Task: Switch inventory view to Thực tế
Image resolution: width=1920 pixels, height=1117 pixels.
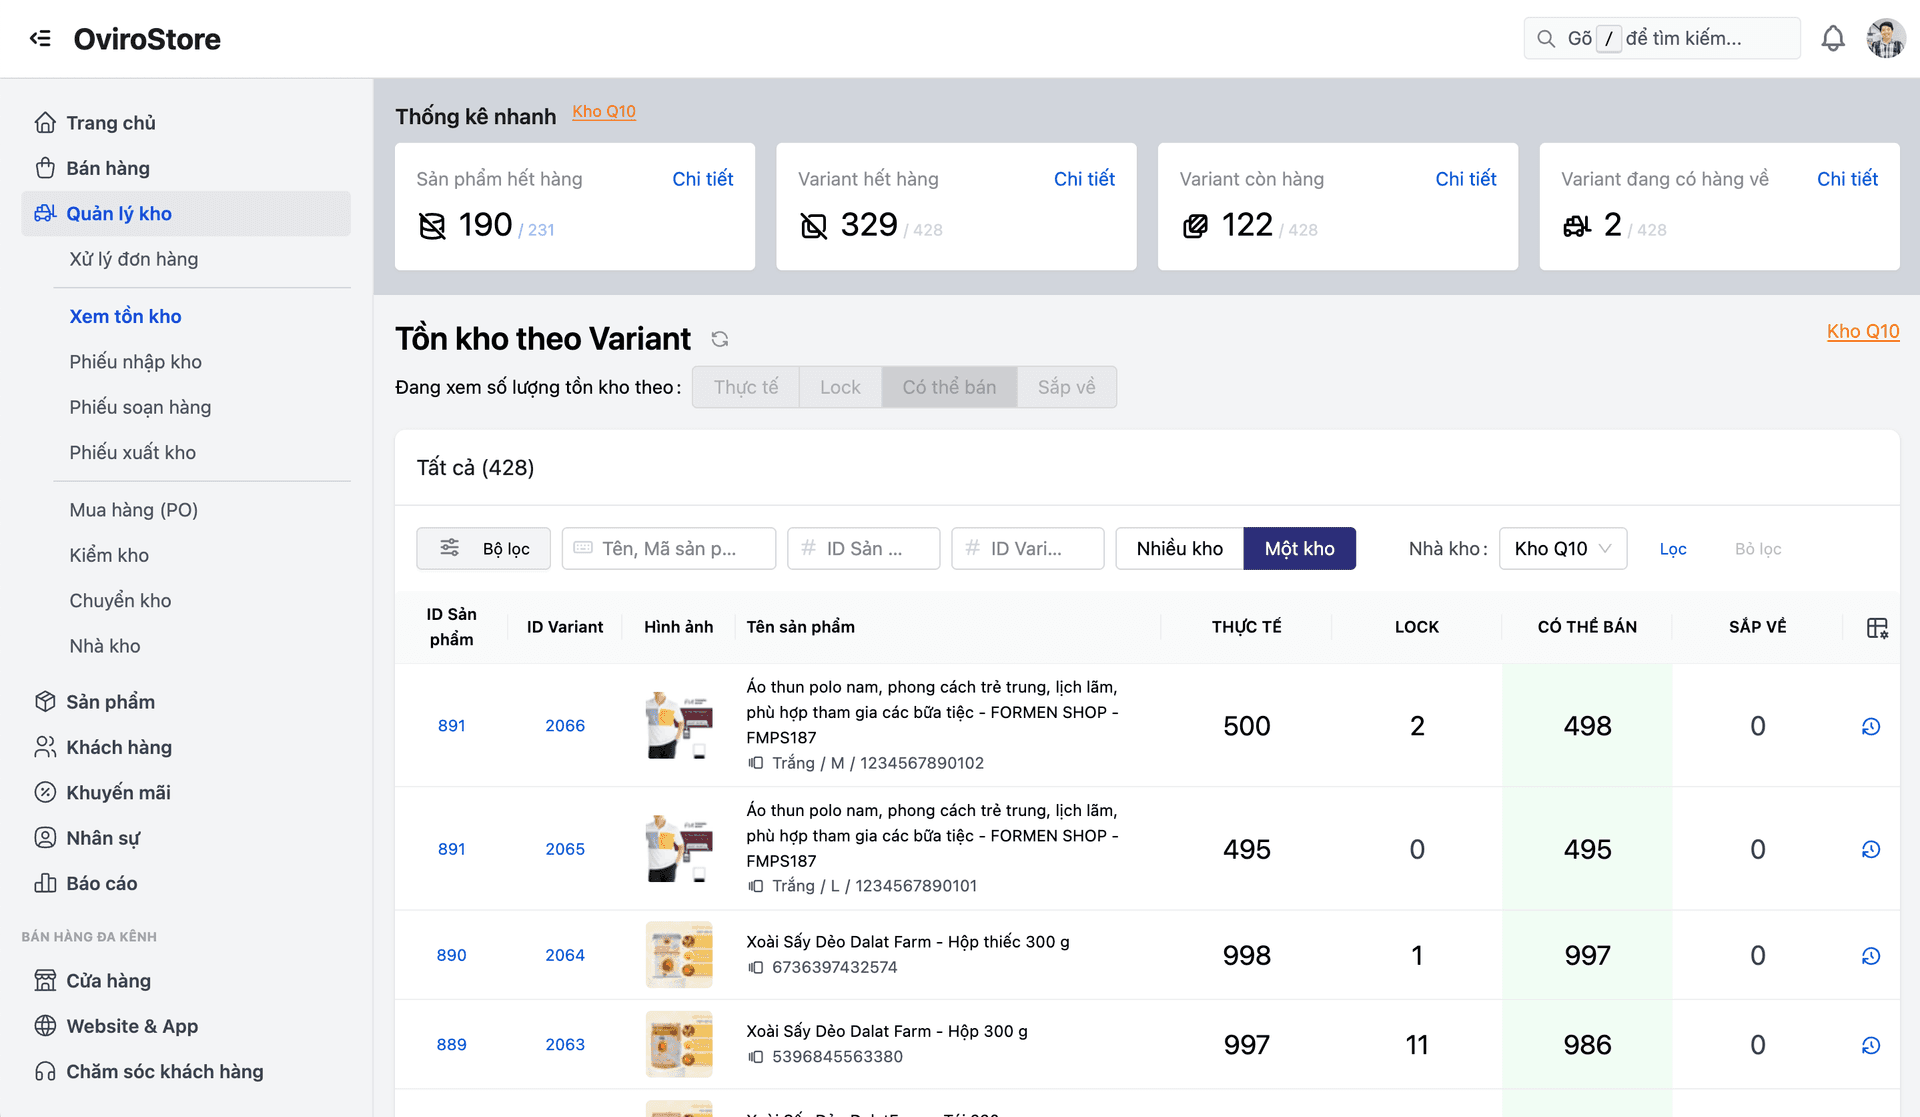Action: click(746, 387)
